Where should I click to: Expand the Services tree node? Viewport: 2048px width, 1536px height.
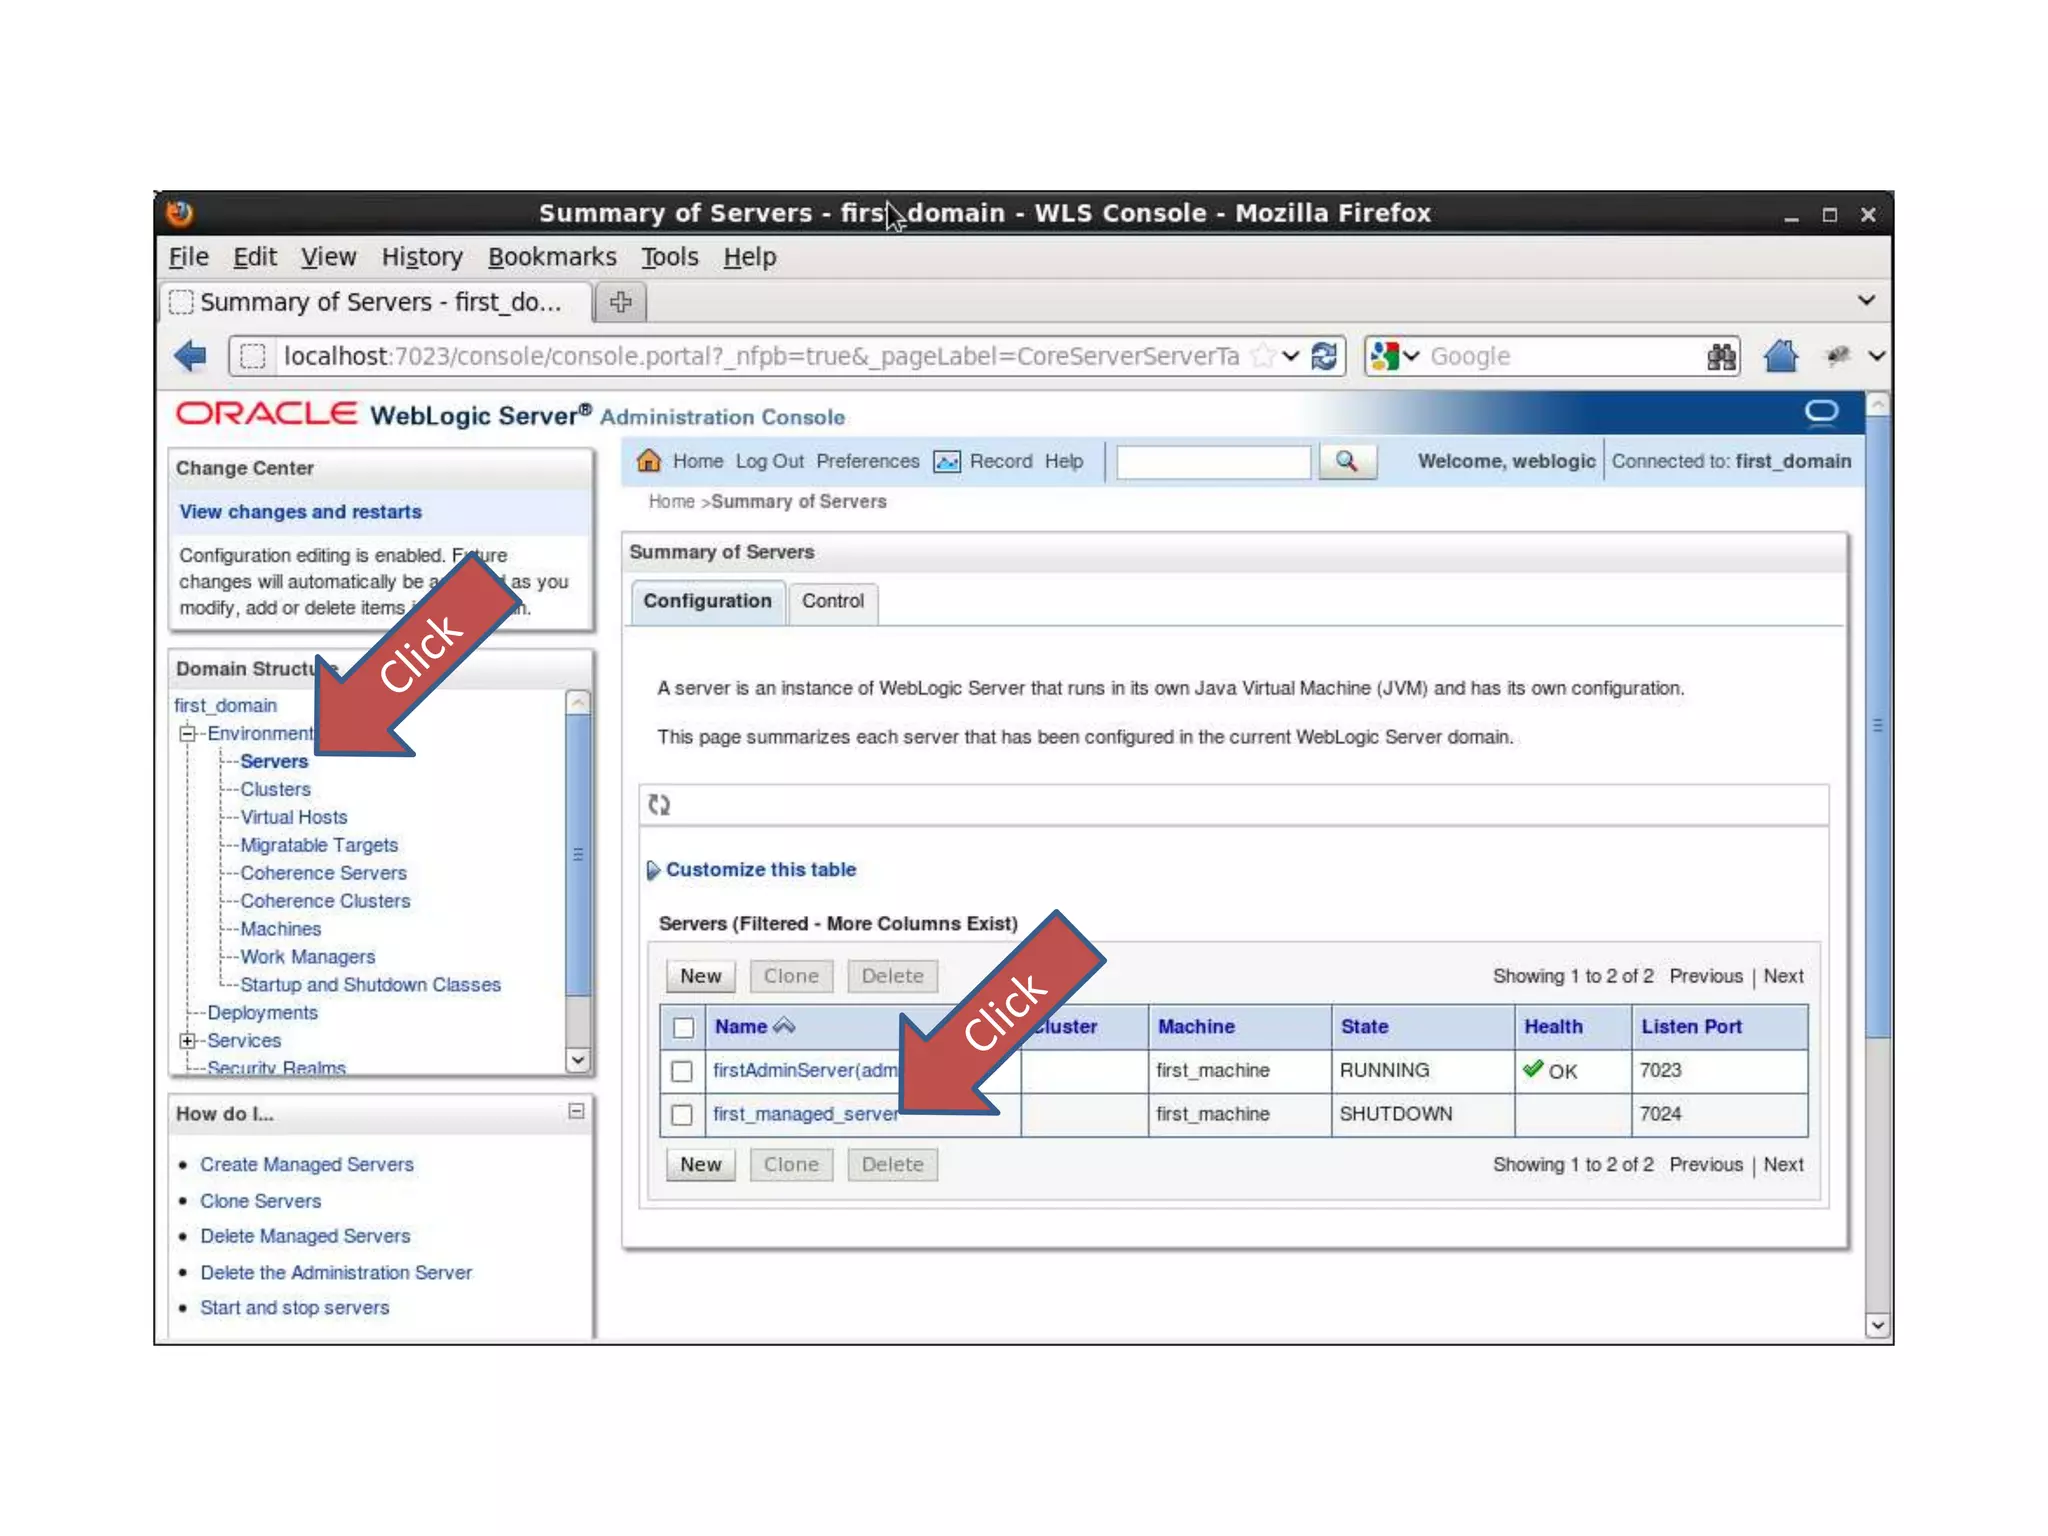(187, 1040)
